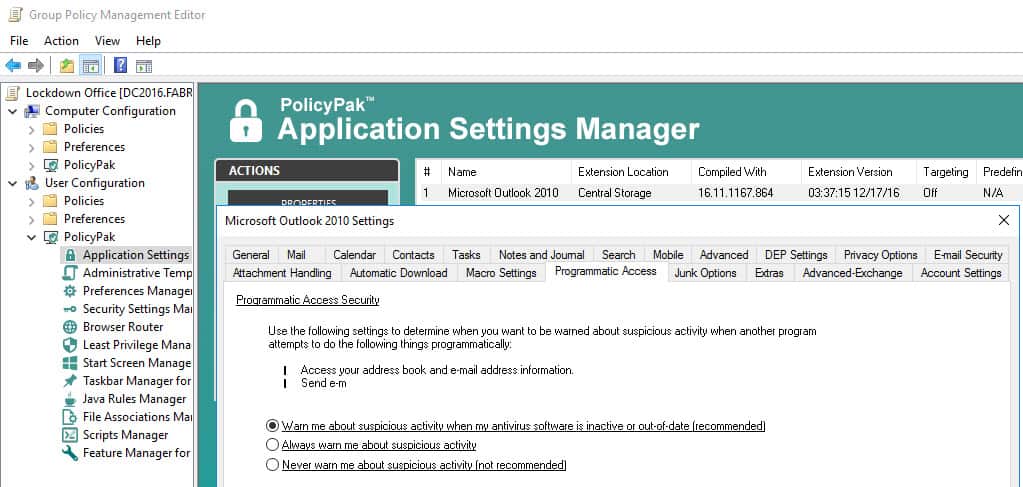Click the User Configuration node icon
The height and width of the screenshot is (487, 1023).
(x=32, y=183)
